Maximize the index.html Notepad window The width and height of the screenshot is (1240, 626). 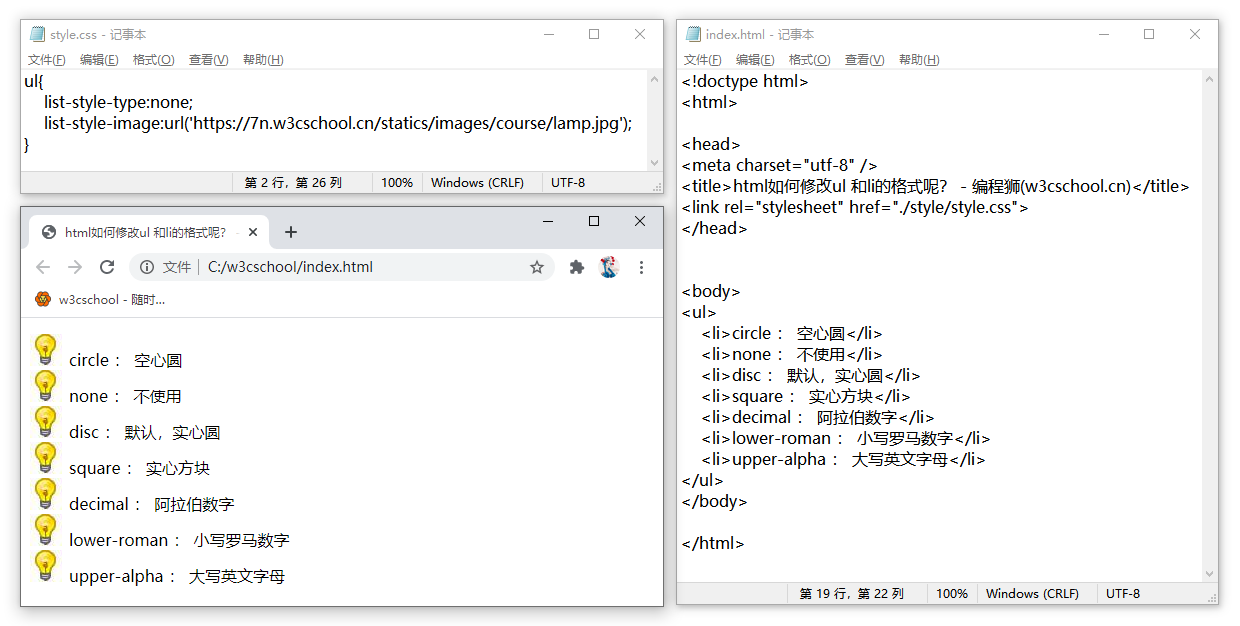click(x=1149, y=34)
